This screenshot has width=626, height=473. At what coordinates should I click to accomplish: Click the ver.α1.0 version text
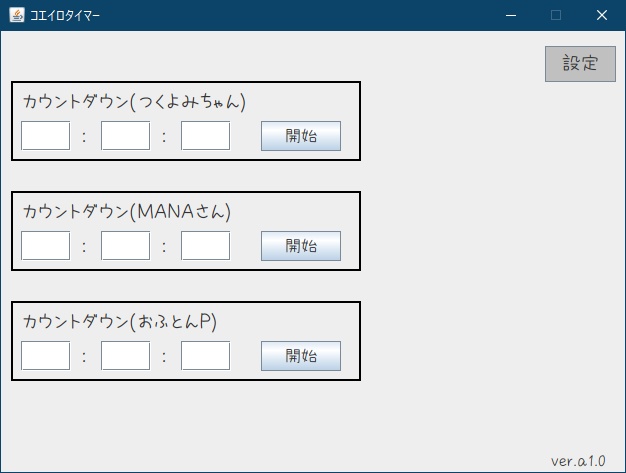(578, 461)
